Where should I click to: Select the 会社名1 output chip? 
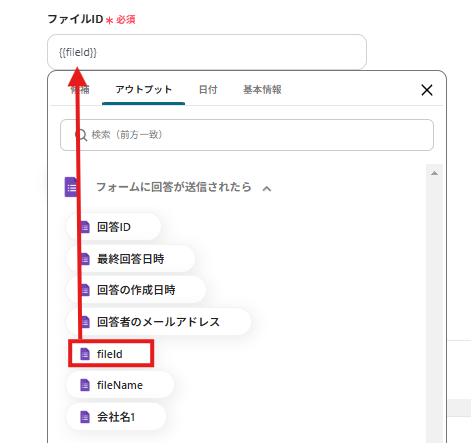pos(116,417)
